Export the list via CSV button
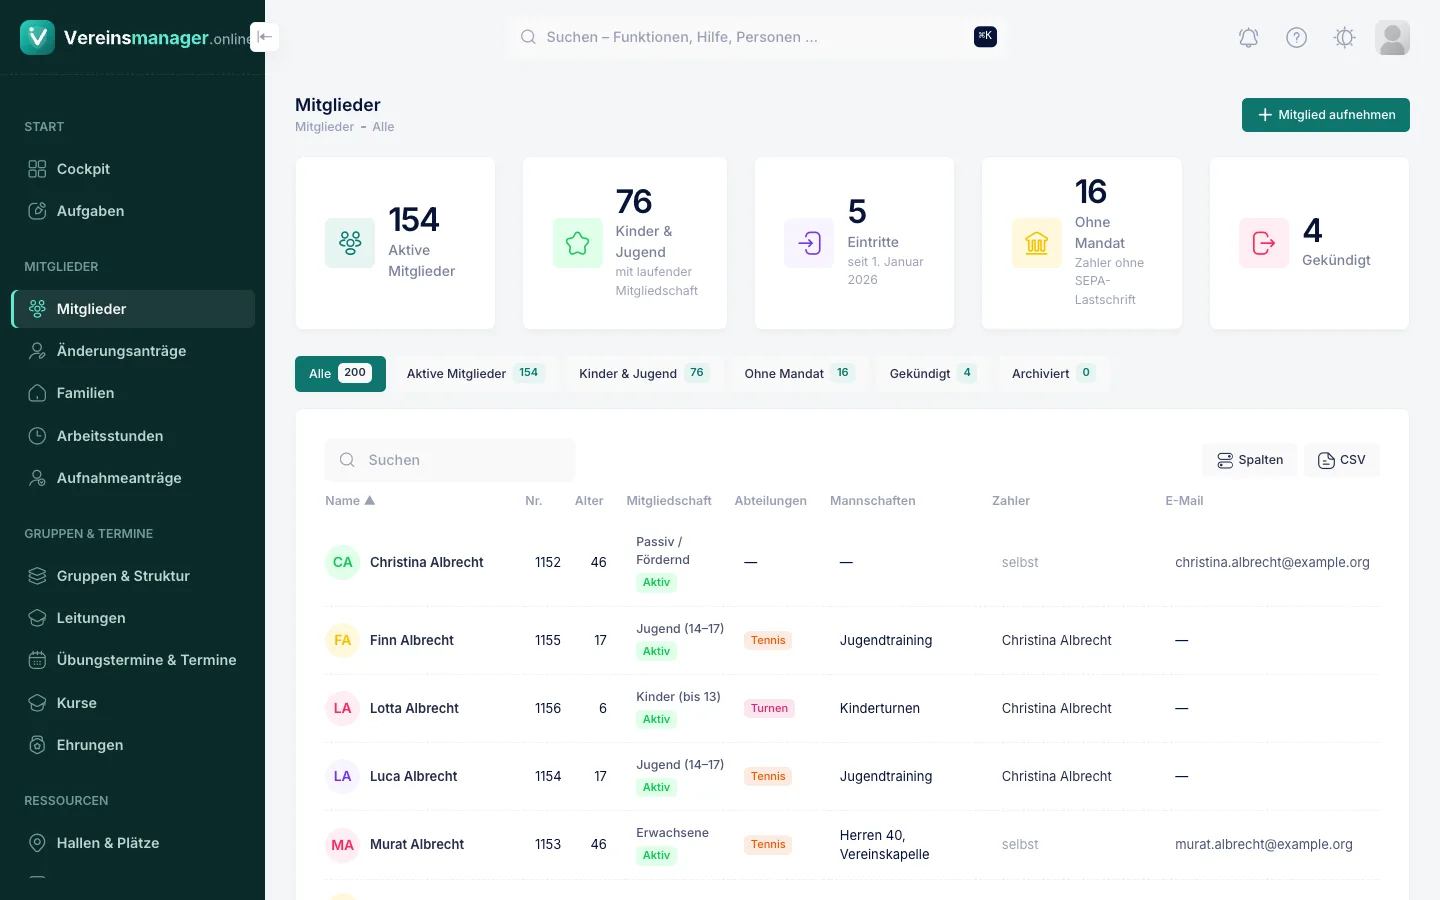 tap(1342, 460)
